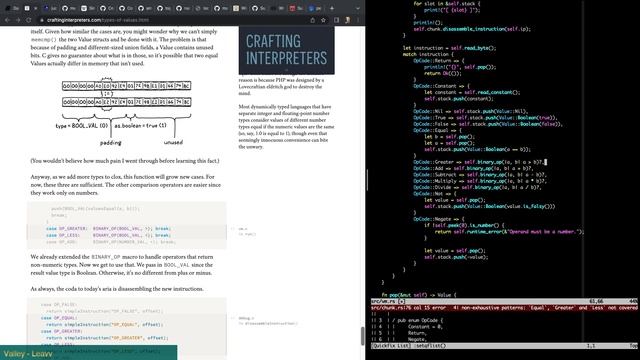Click the 'OpCode::Constant => {' line
The height and width of the screenshot is (360, 640).
[x=441, y=86]
